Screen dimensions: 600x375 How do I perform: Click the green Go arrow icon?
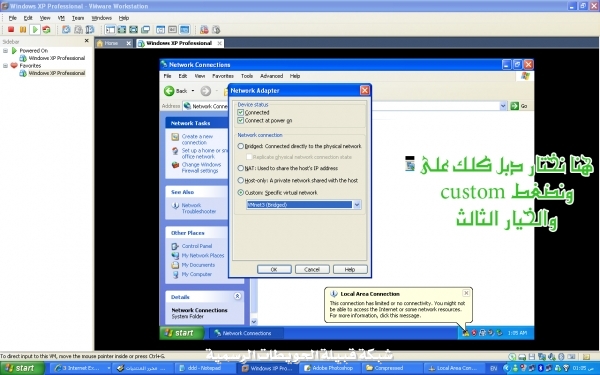click(x=515, y=106)
